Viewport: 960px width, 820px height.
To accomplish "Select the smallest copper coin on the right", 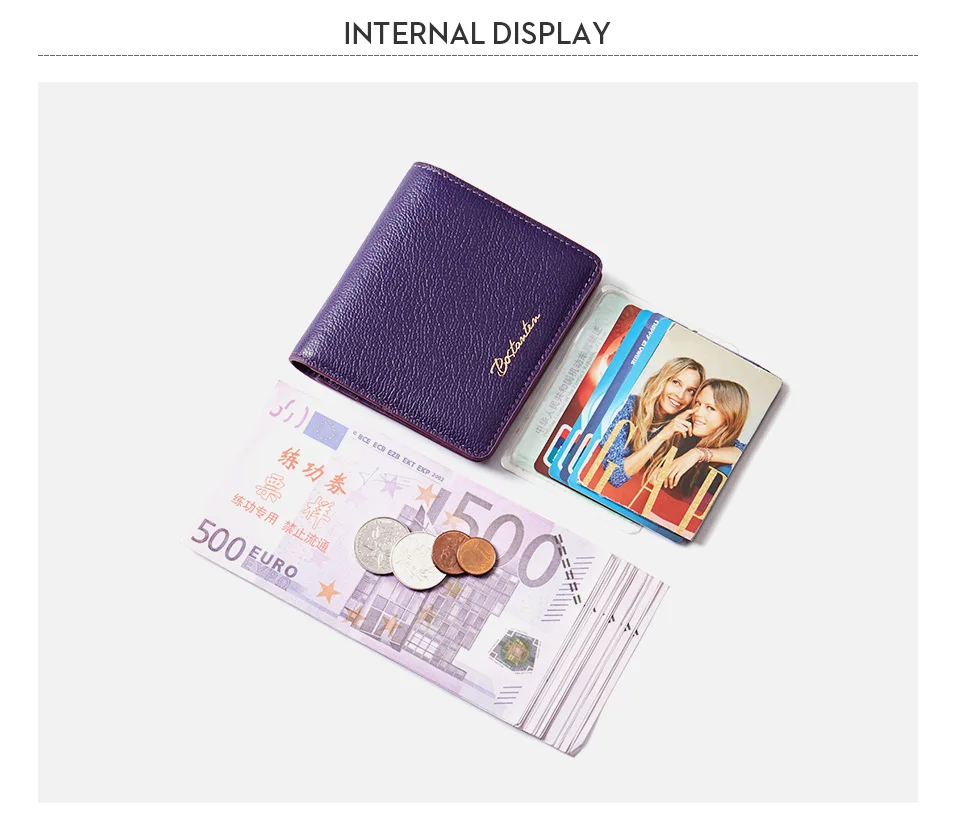I will 476,556.
